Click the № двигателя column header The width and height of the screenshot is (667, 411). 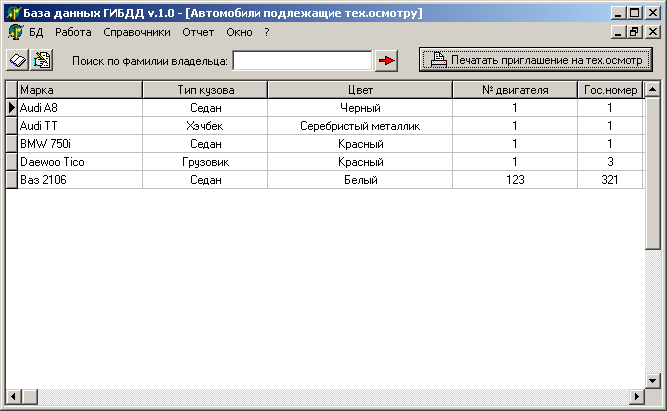pyautogui.click(x=515, y=90)
